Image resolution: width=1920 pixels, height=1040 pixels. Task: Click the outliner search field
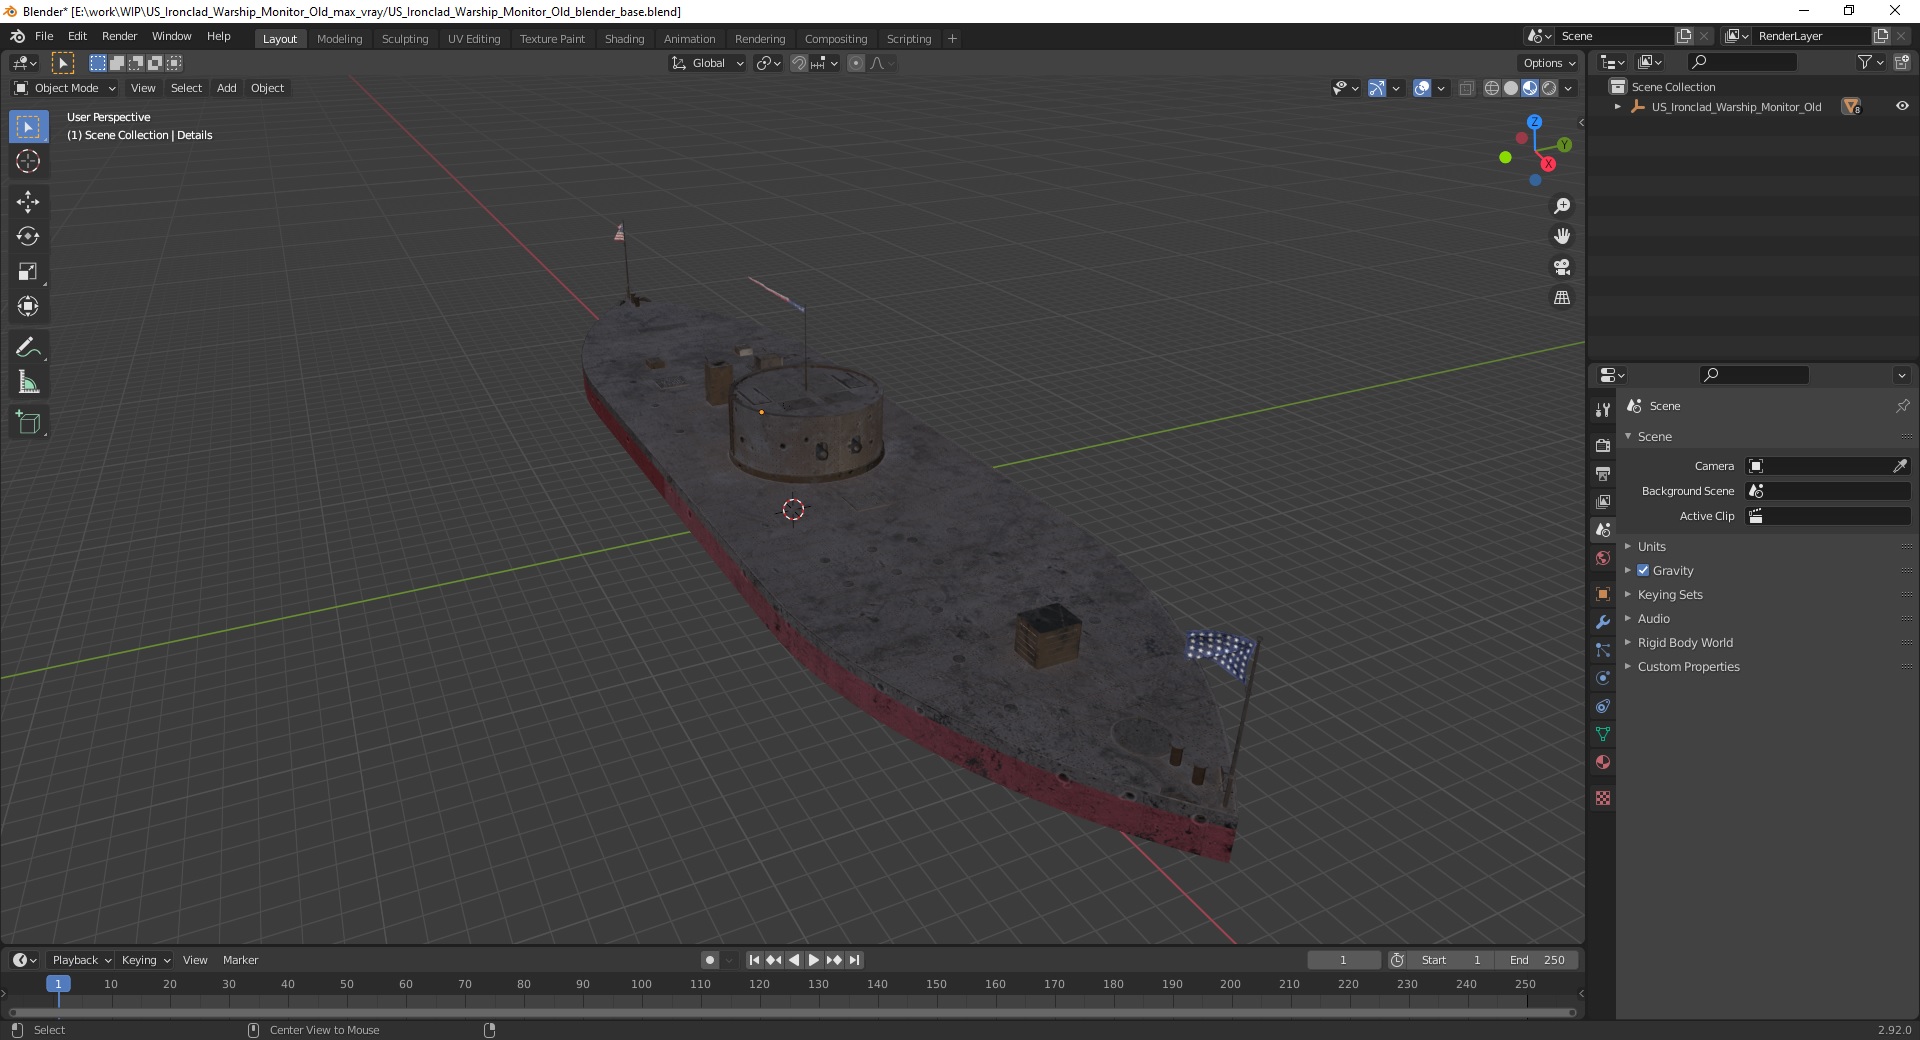(x=1742, y=62)
